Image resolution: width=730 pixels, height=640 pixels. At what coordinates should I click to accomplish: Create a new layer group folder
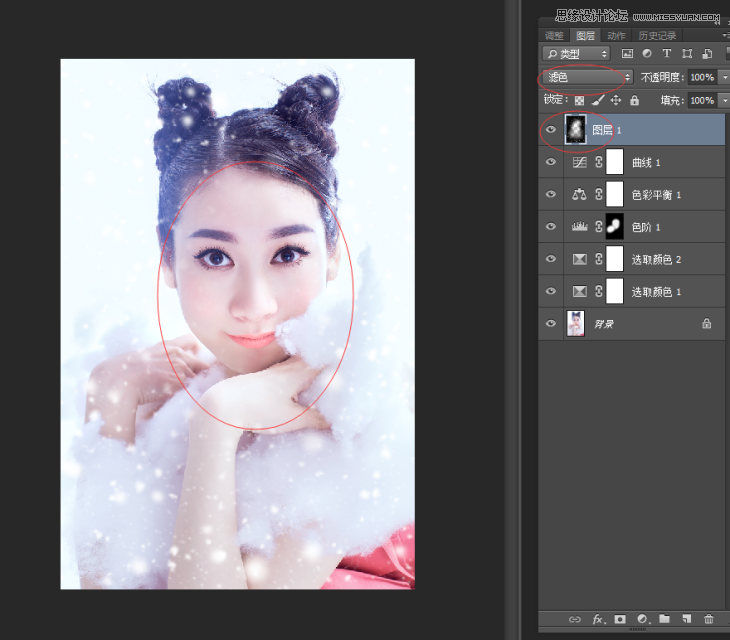664,620
